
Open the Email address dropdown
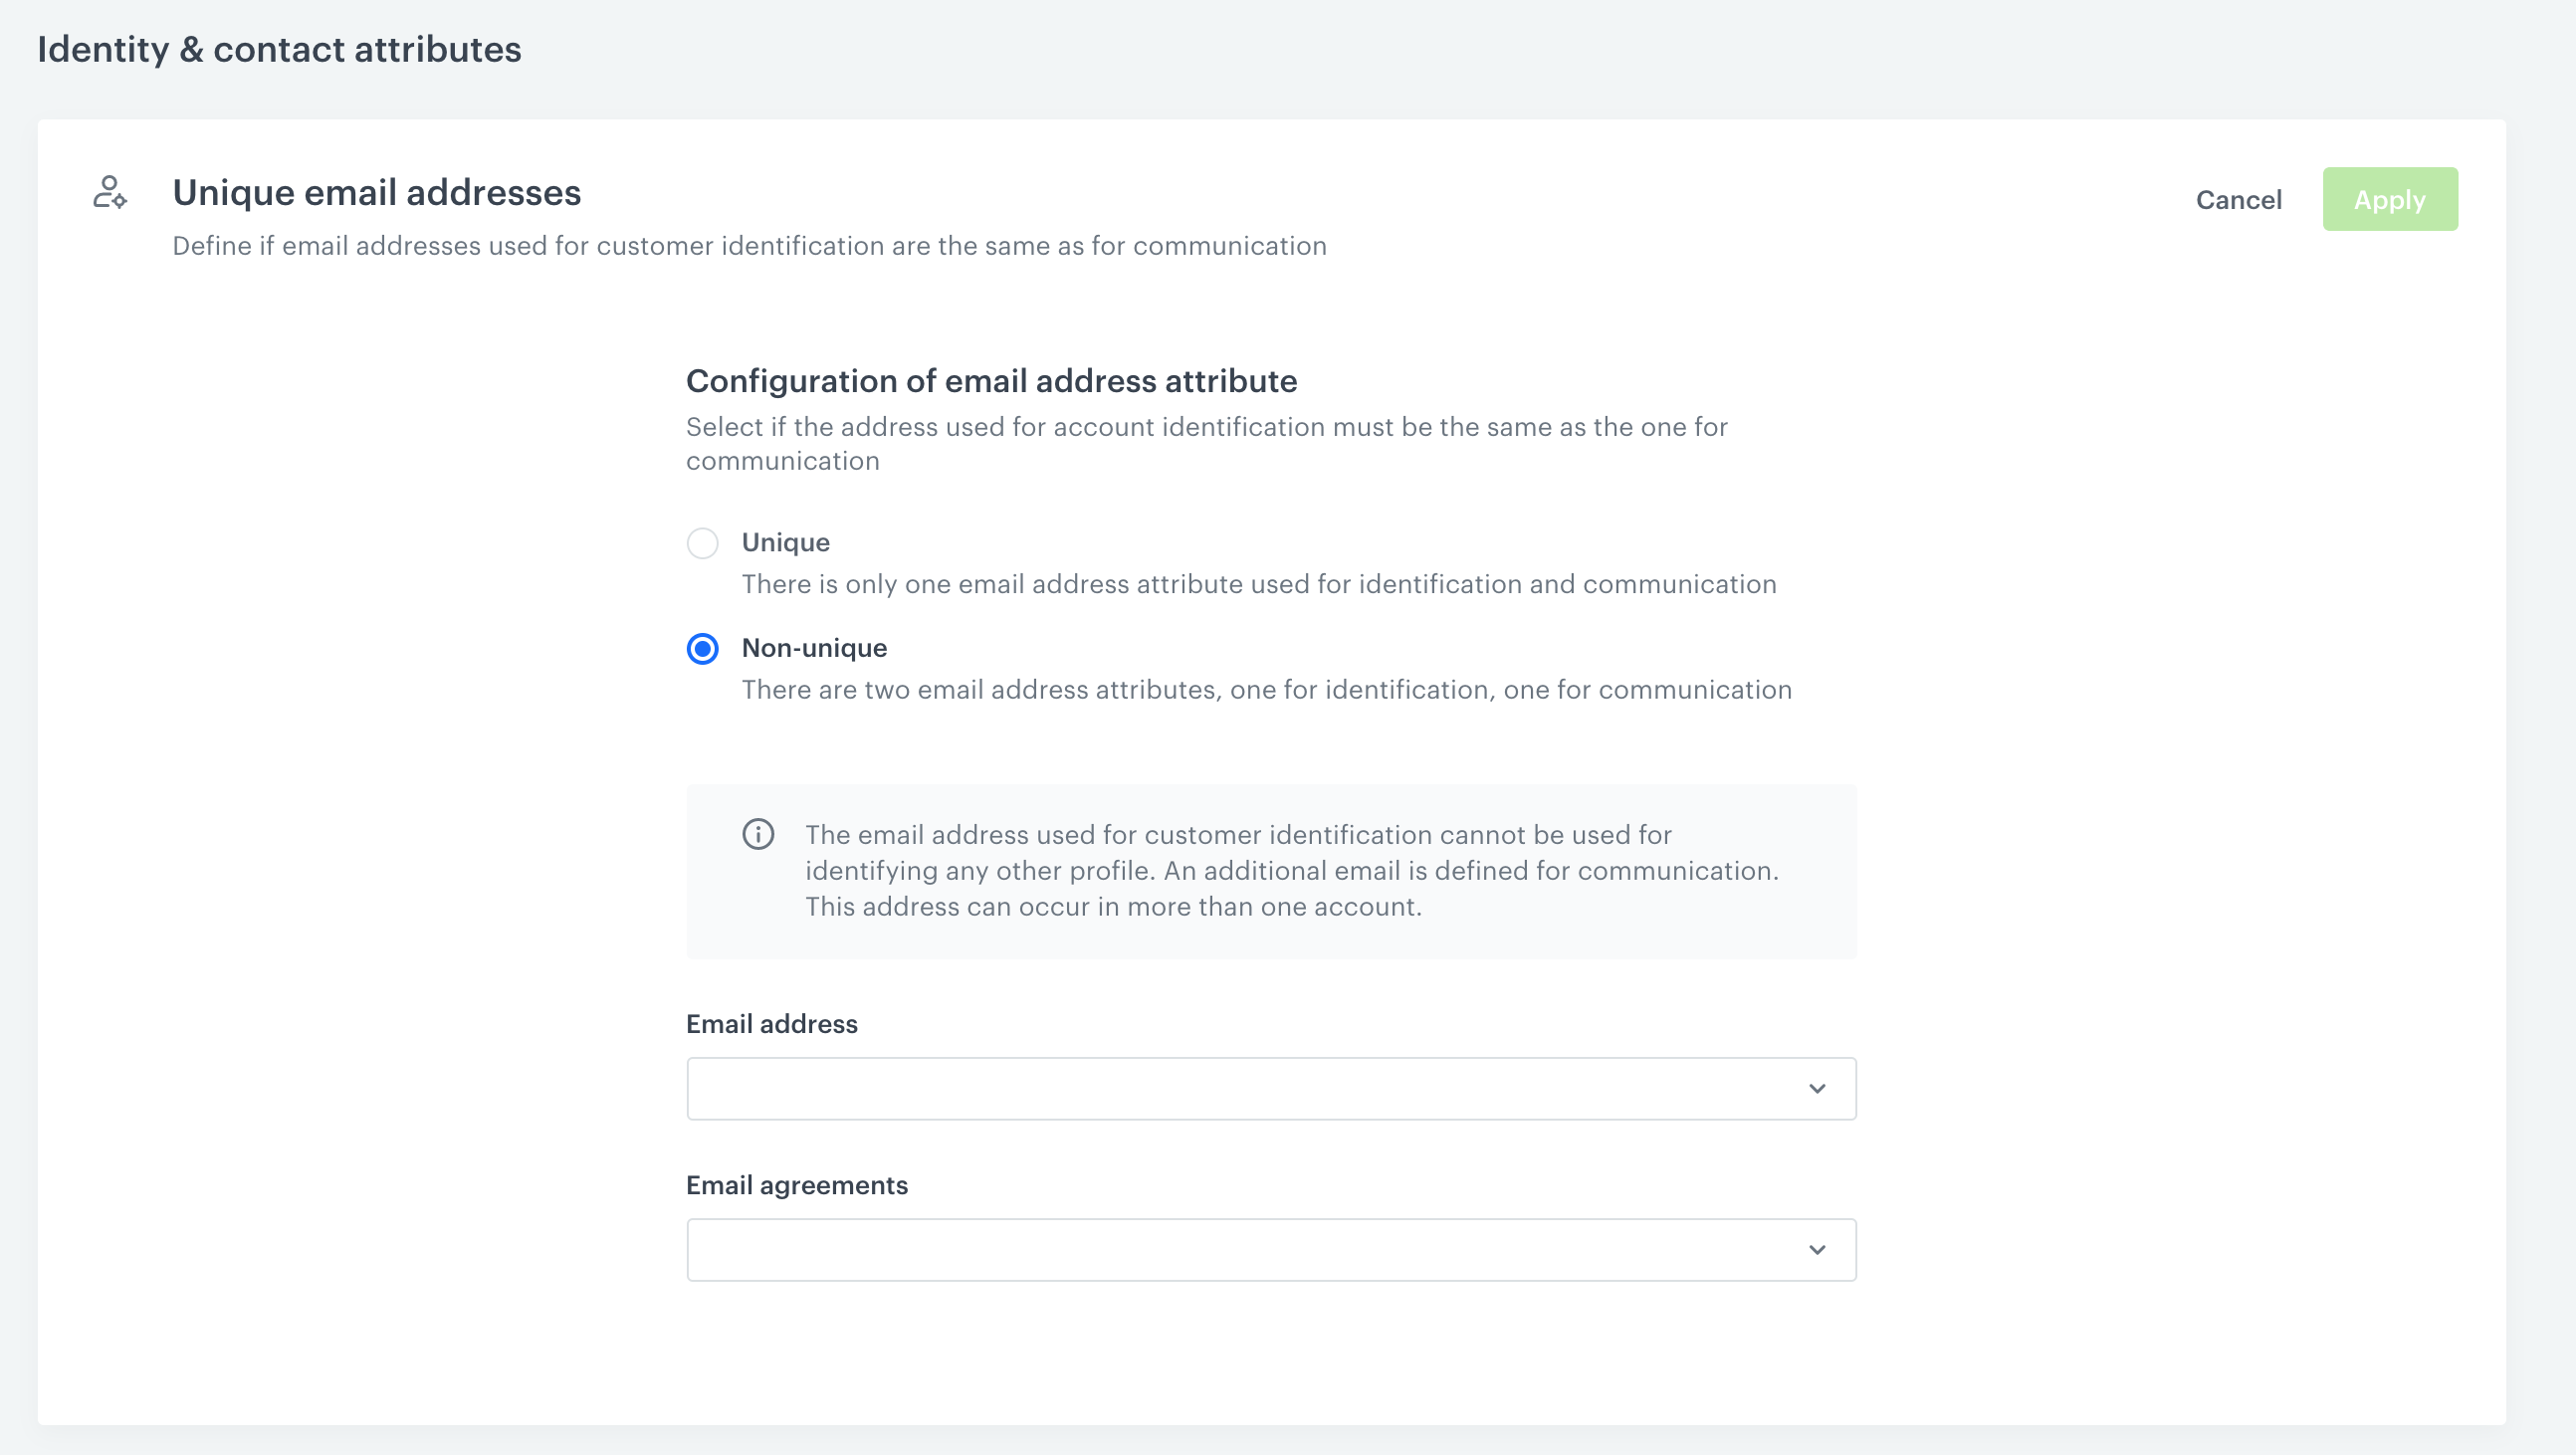(1270, 1087)
